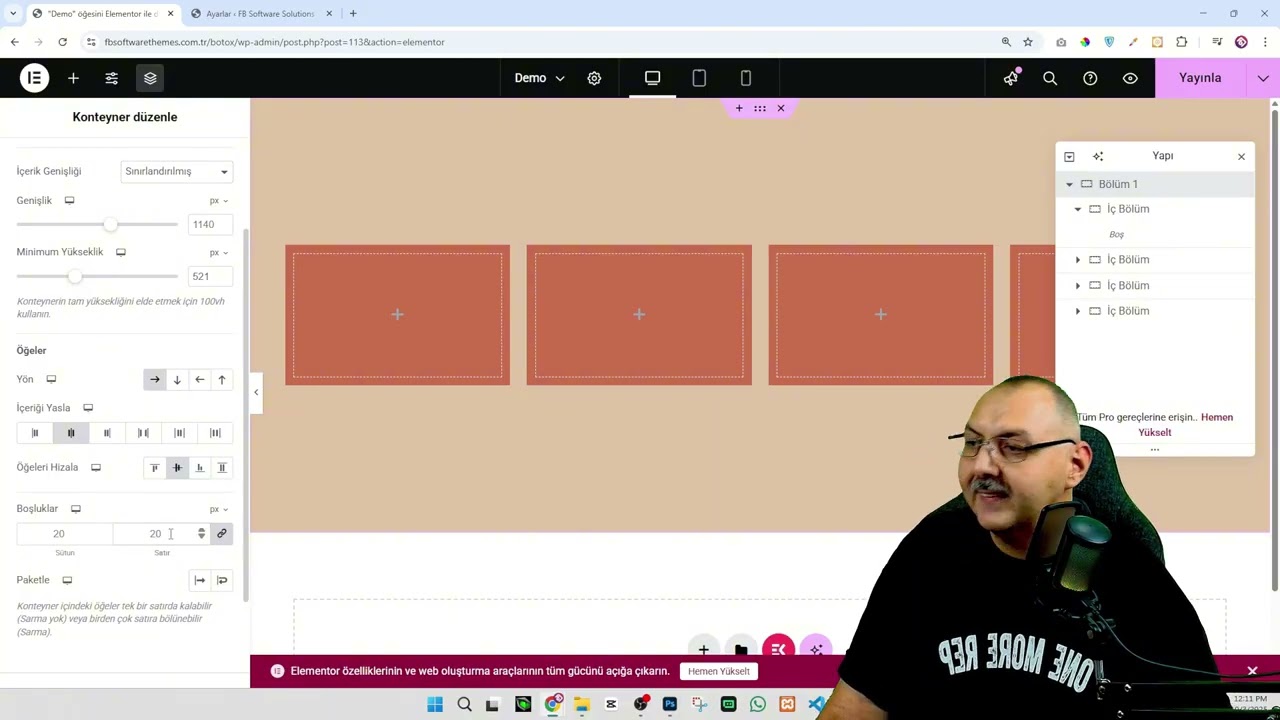Set direction to column-reverse up arrow

(x=222, y=379)
